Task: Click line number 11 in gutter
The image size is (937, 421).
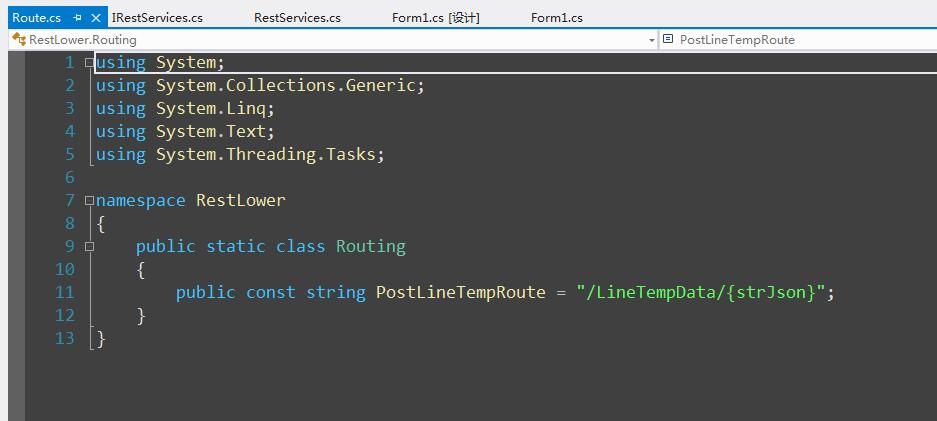Action: coord(65,292)
